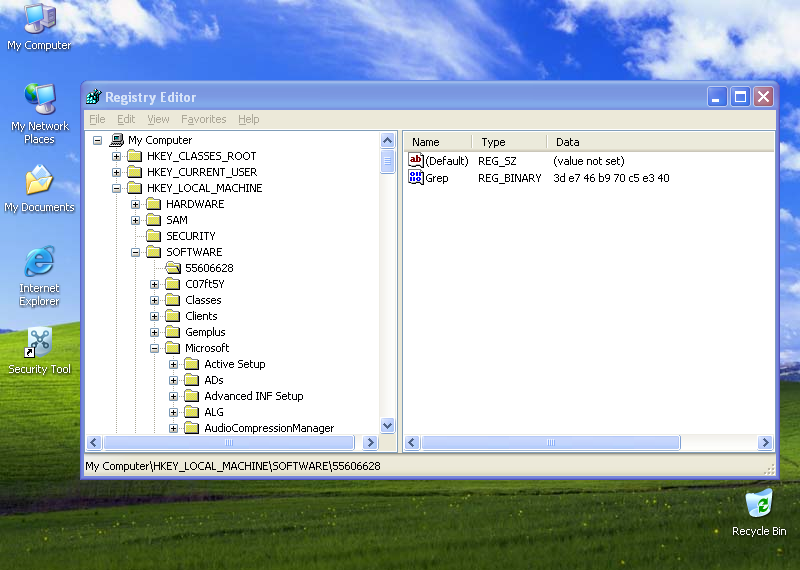Expand the Advanced INF Setup key
The height and width of the screenshot is (570, 800).
[x=173, y=396]
